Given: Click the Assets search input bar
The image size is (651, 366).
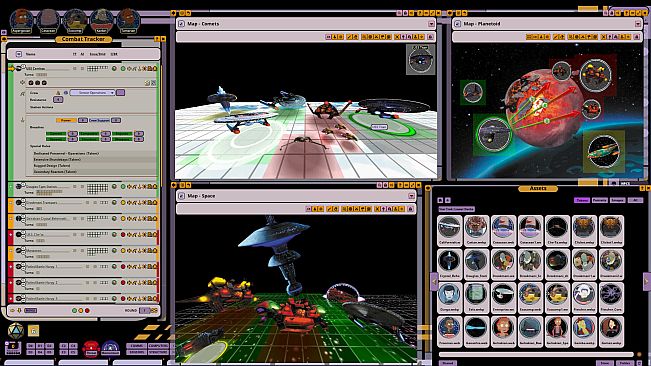Looking at the screenshot, I should coord(536,354).
